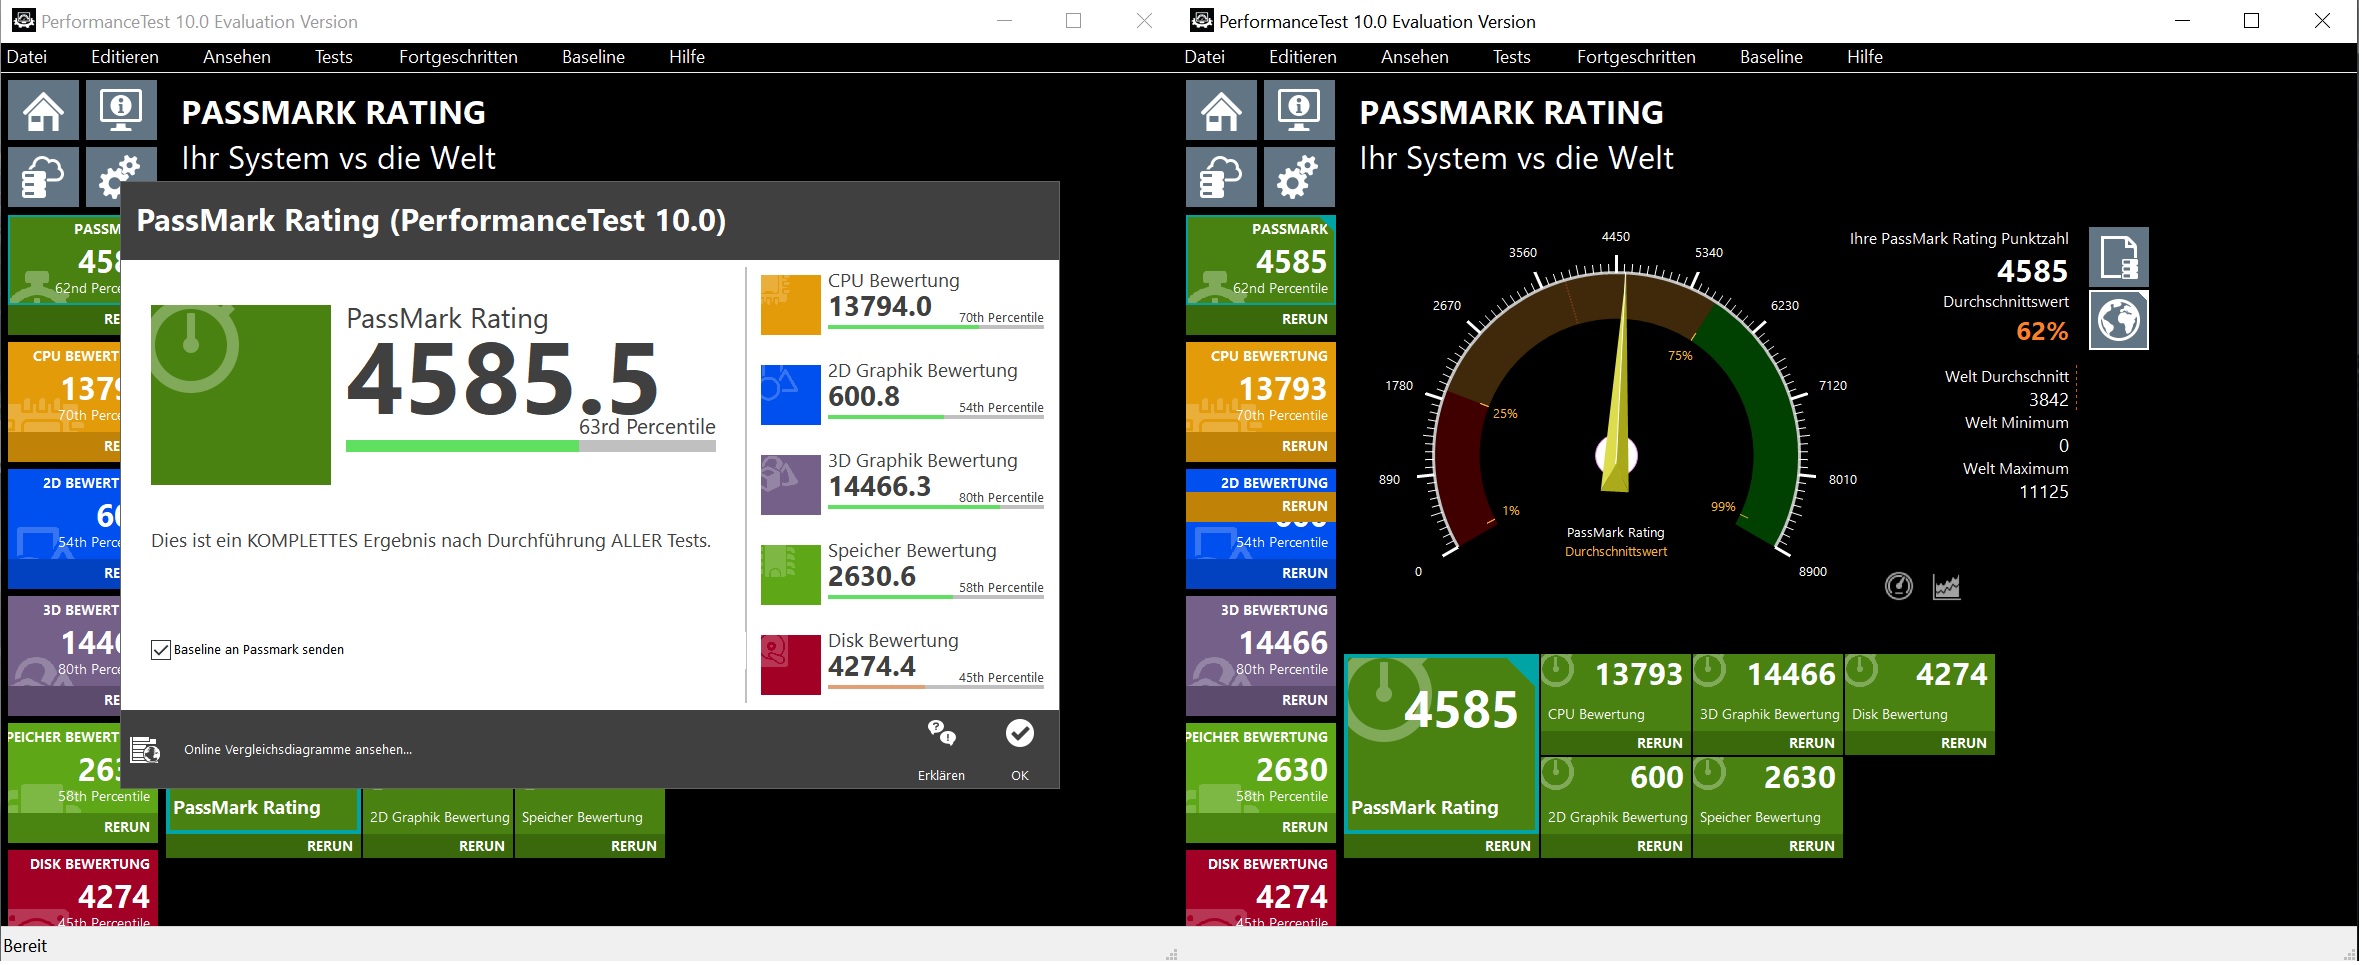Uncheck Baseline an Passmark senden
Viewport: 2362px width, 965px height.
[x=160, y=650]
